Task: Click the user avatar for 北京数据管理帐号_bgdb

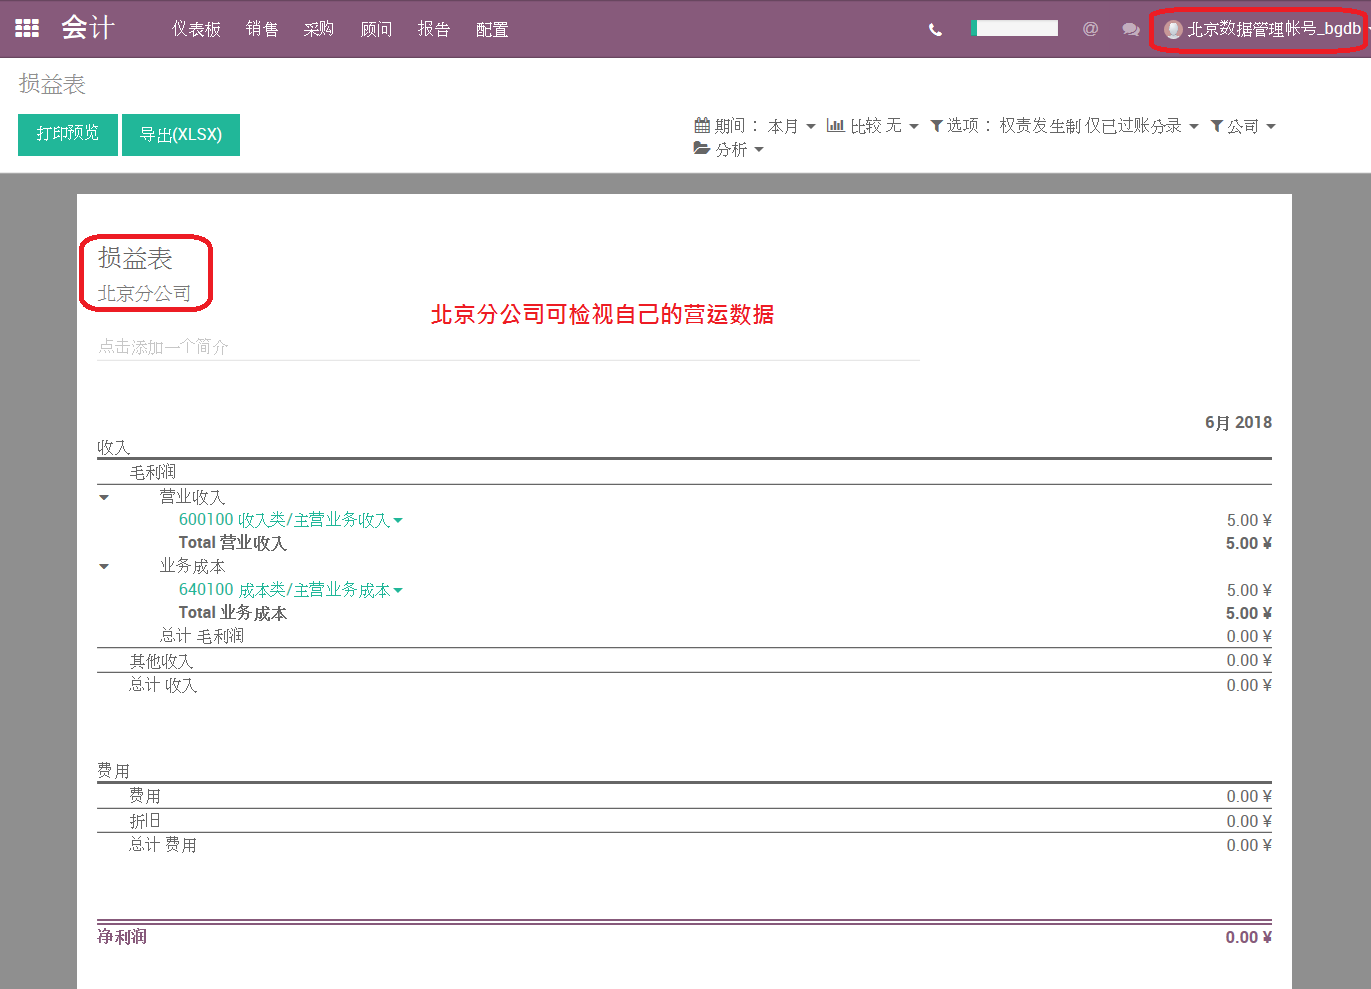Action: [1174, 30]
